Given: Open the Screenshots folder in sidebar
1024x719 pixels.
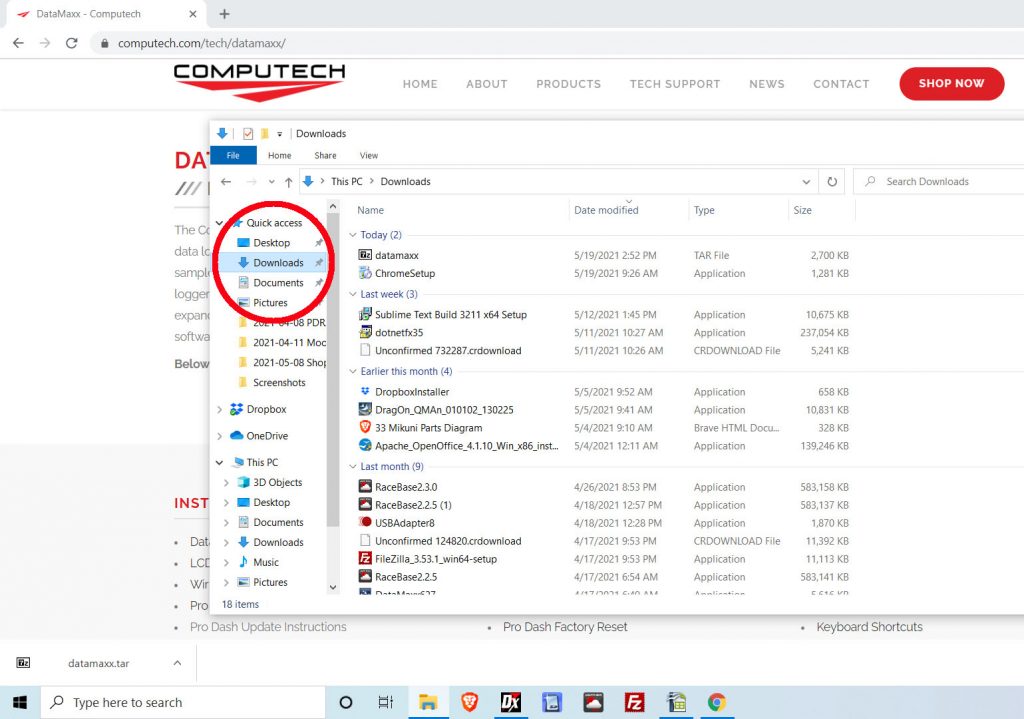Looking at the screenshot, I should click(279, 383).
